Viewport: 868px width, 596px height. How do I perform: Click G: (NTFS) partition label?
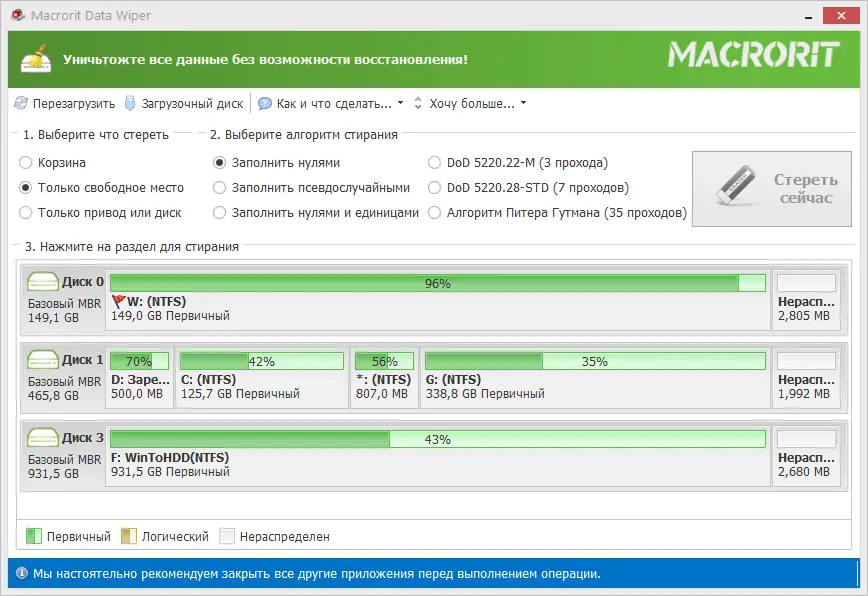pos(453,380)
